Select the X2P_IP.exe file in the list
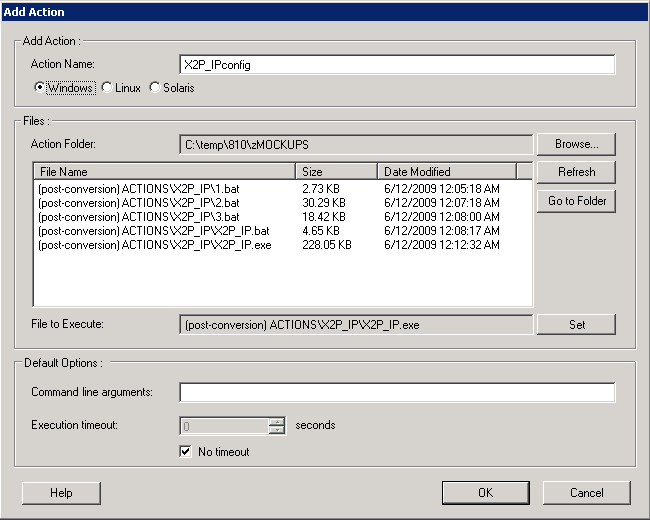Screen dimensions: 650x520 tap(154, 245)
